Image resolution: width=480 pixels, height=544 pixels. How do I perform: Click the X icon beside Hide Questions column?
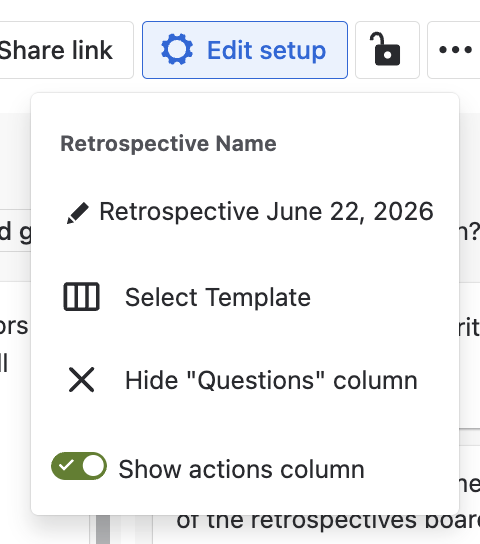pyautogui.click(x=82, y=380)
